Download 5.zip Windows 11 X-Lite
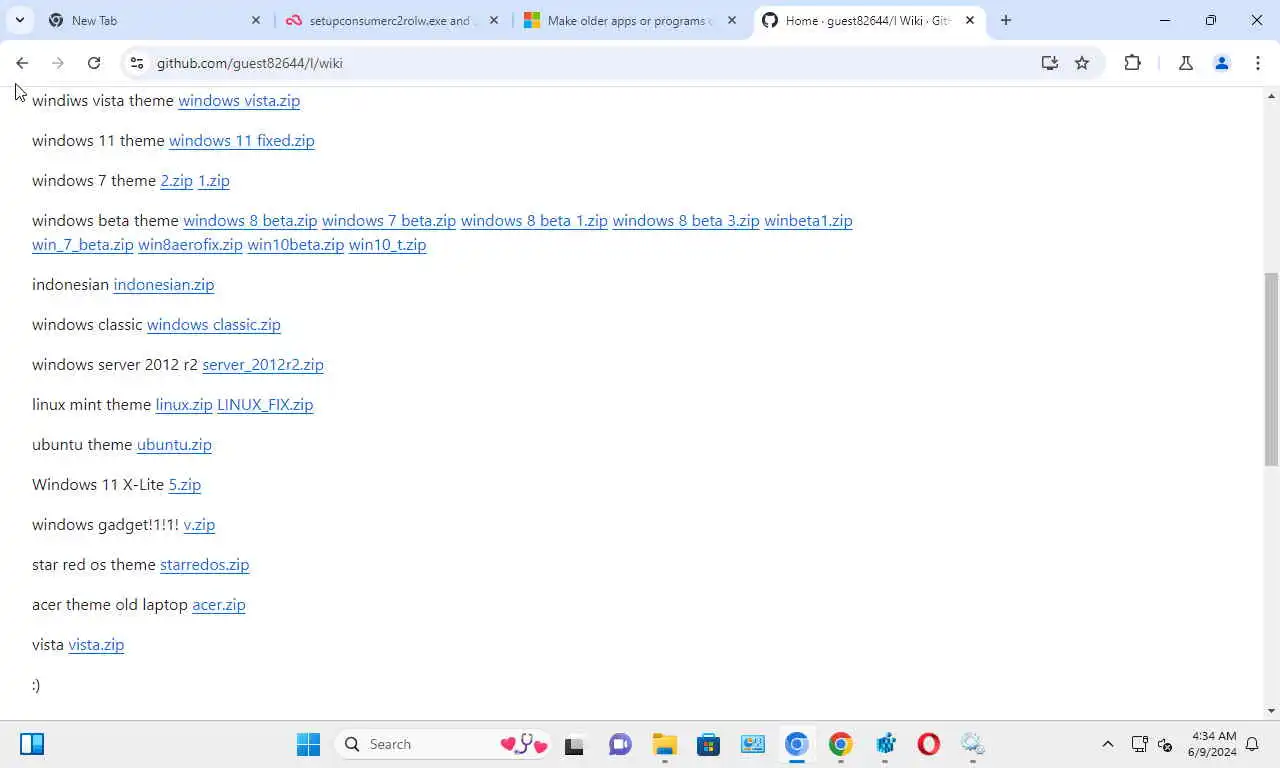 pos(184,485)
